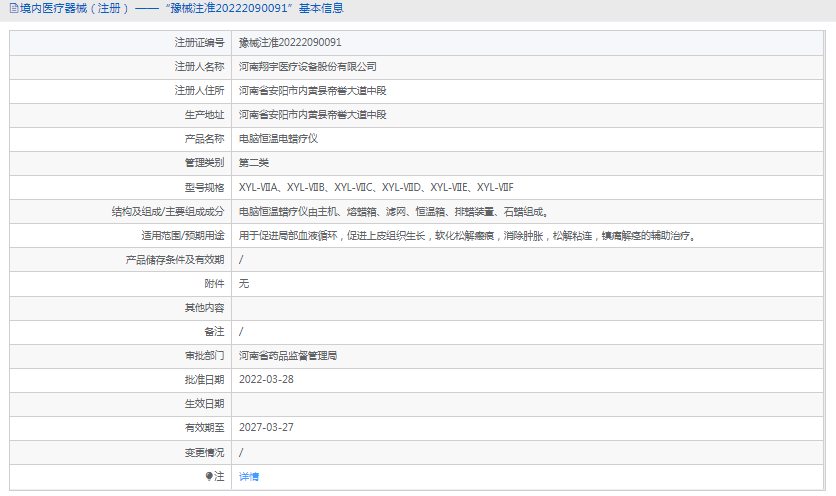This screenshot has height=496, width=836.
Task: Click the 审批部门 label
Action: [205, 356]
